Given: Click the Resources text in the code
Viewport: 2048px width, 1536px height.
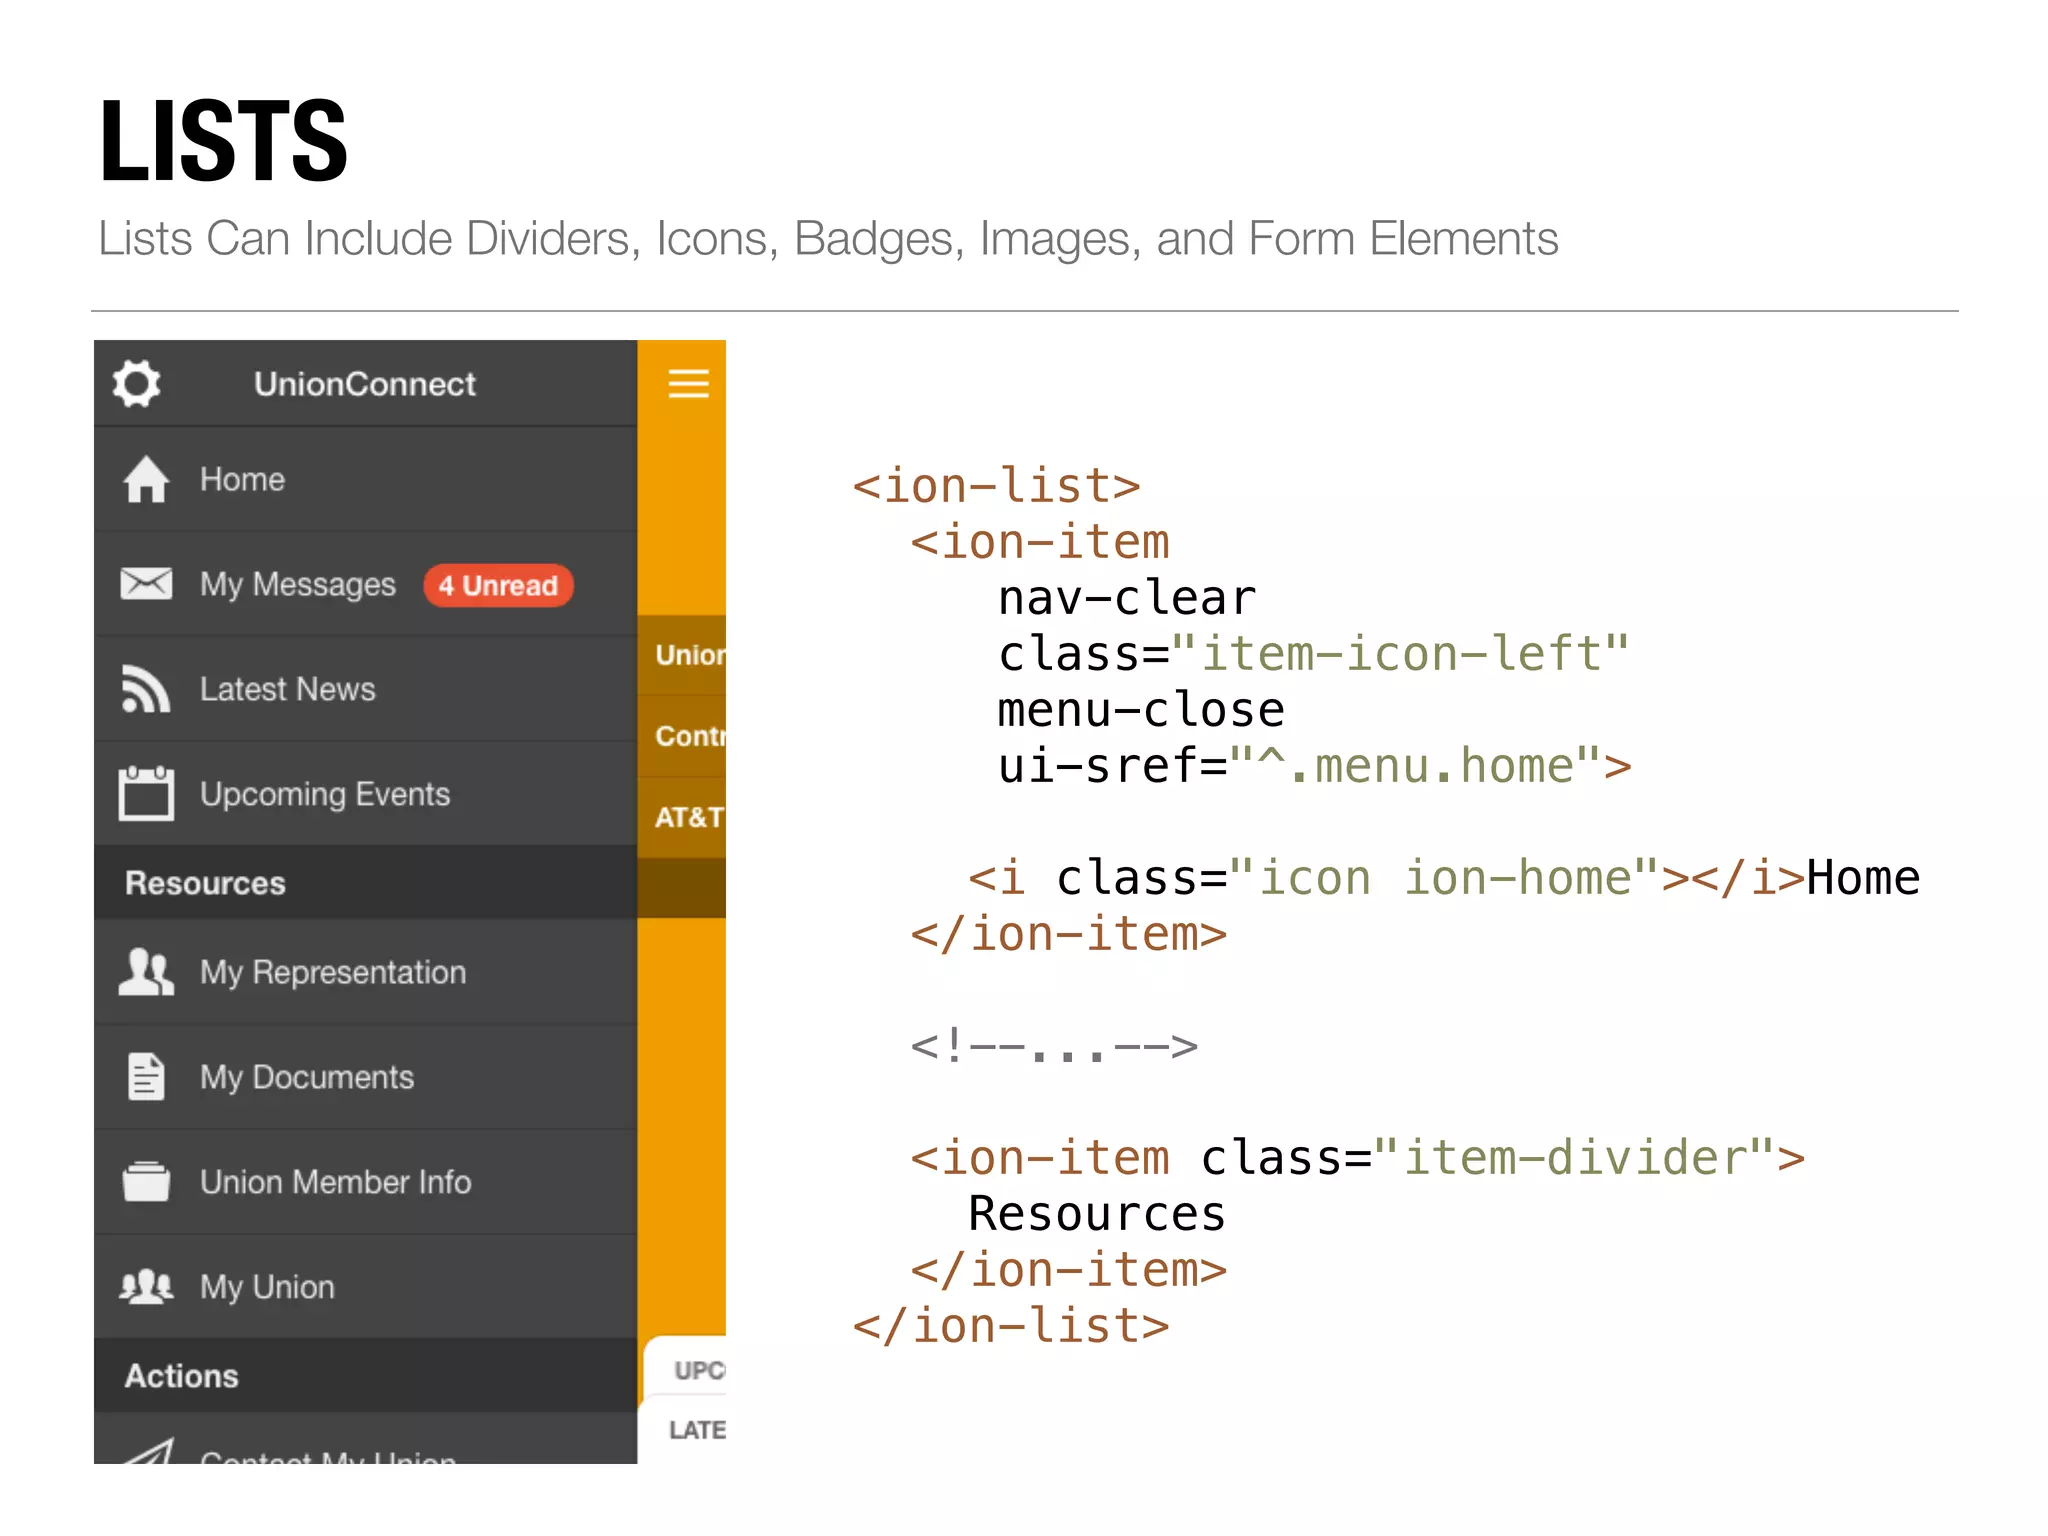Looking at the screenshot, I should click(x=1097, y=1214).
